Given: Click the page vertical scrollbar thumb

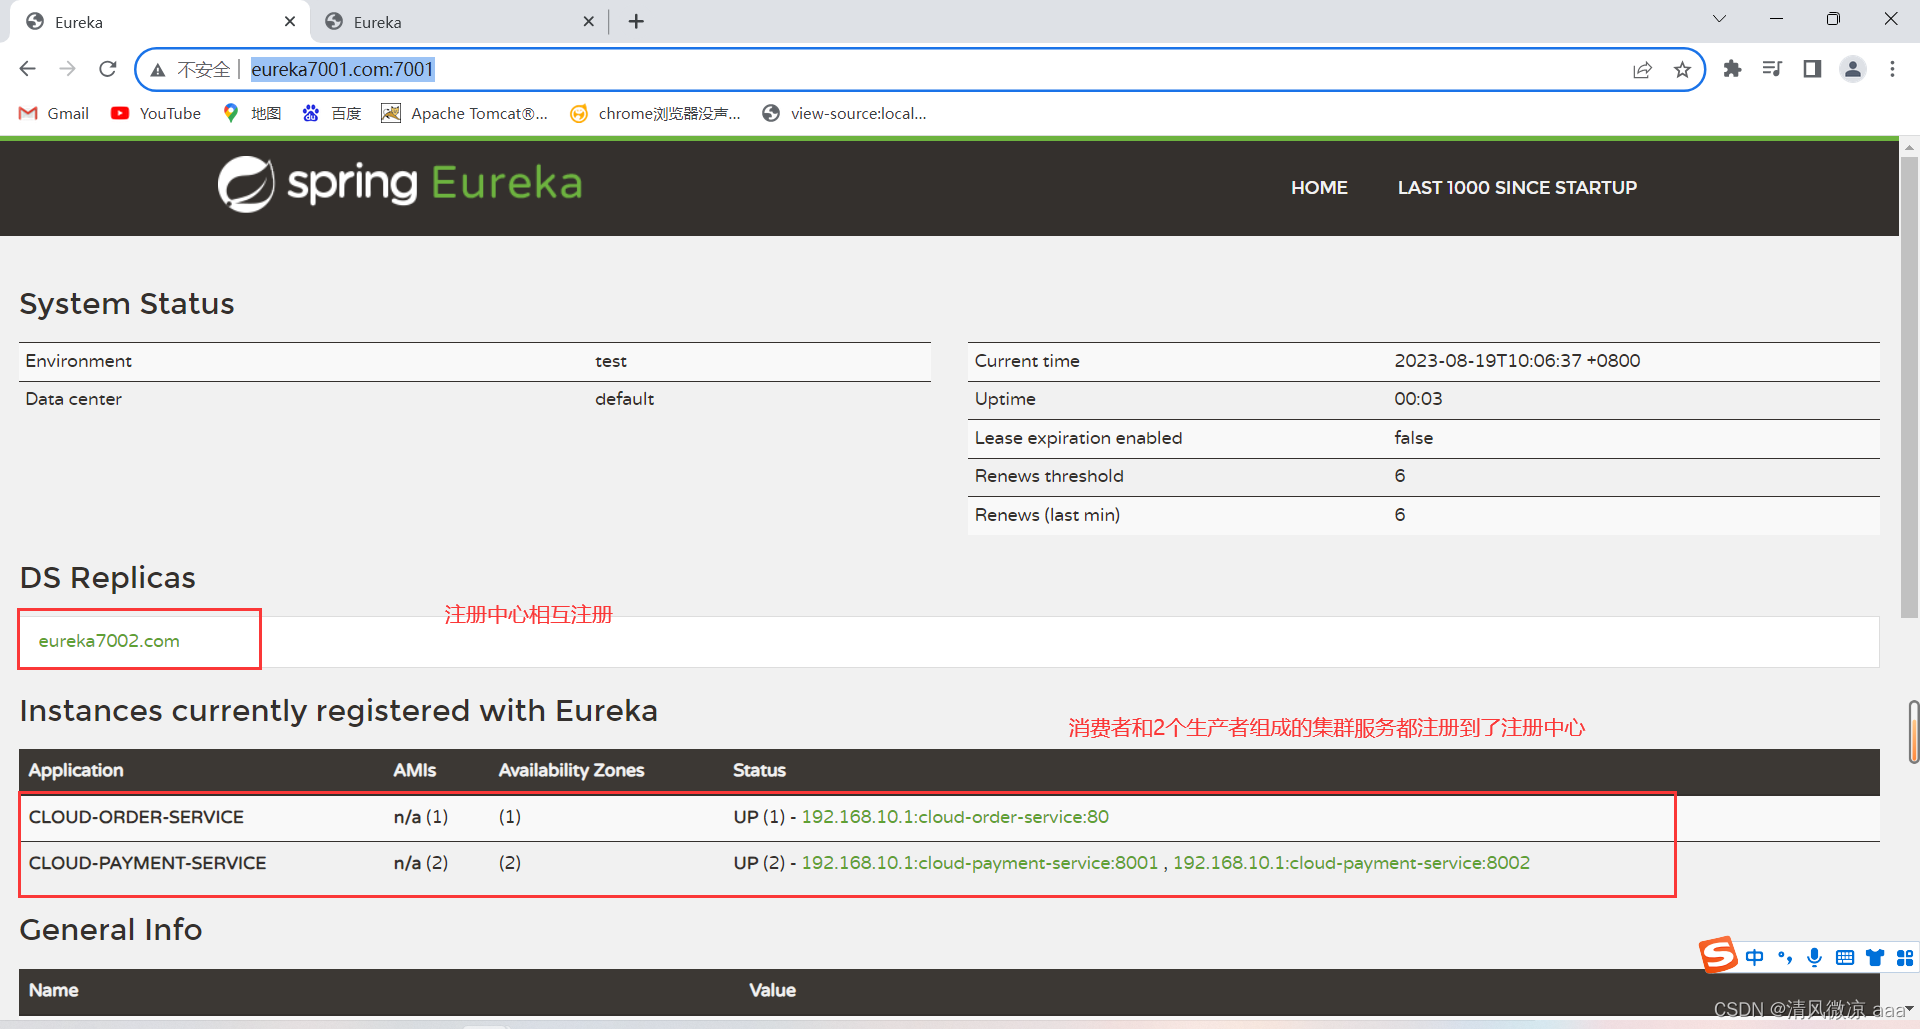Looking at the screenshot, I should pyautogui.click(x=1910, y=388).
